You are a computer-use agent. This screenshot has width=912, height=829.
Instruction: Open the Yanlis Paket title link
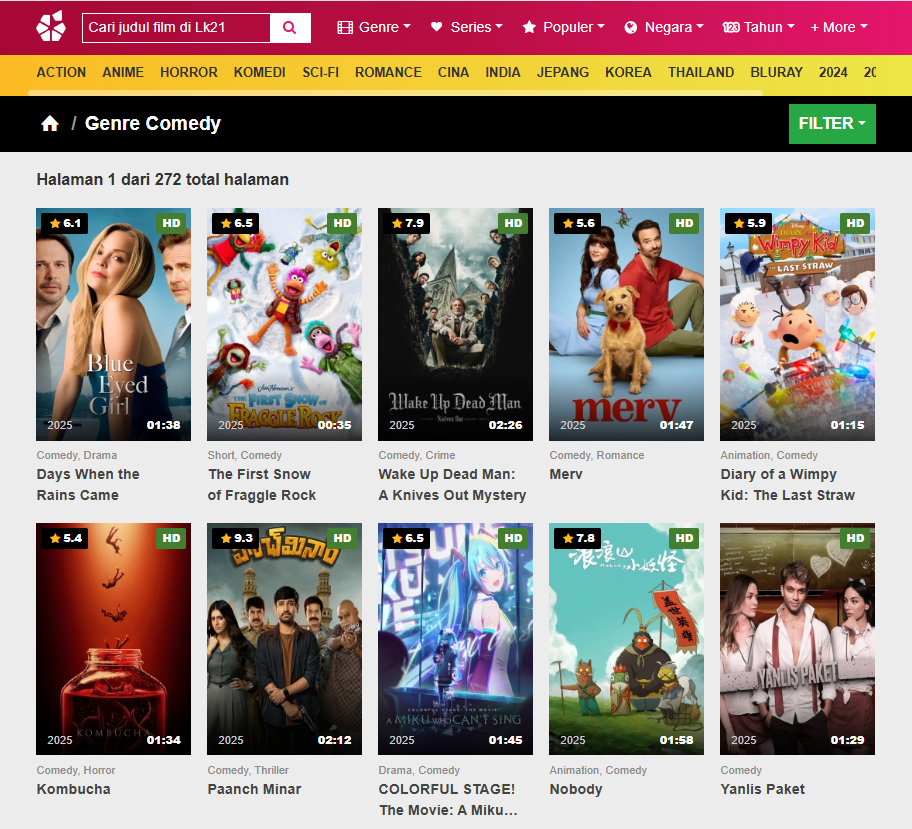[763, 789]
